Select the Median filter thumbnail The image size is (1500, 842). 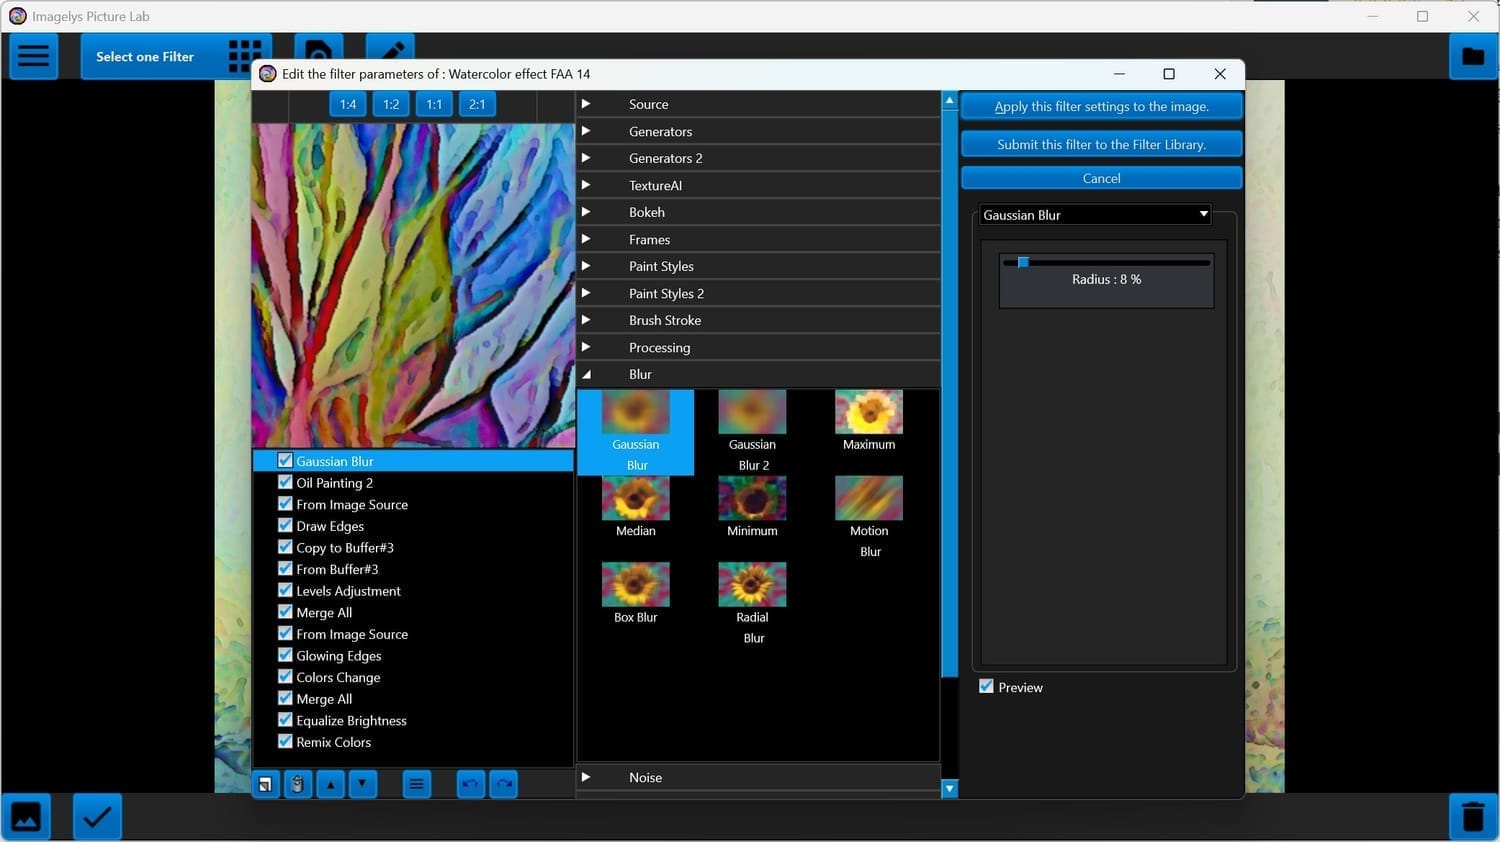[x=636, y=508]
